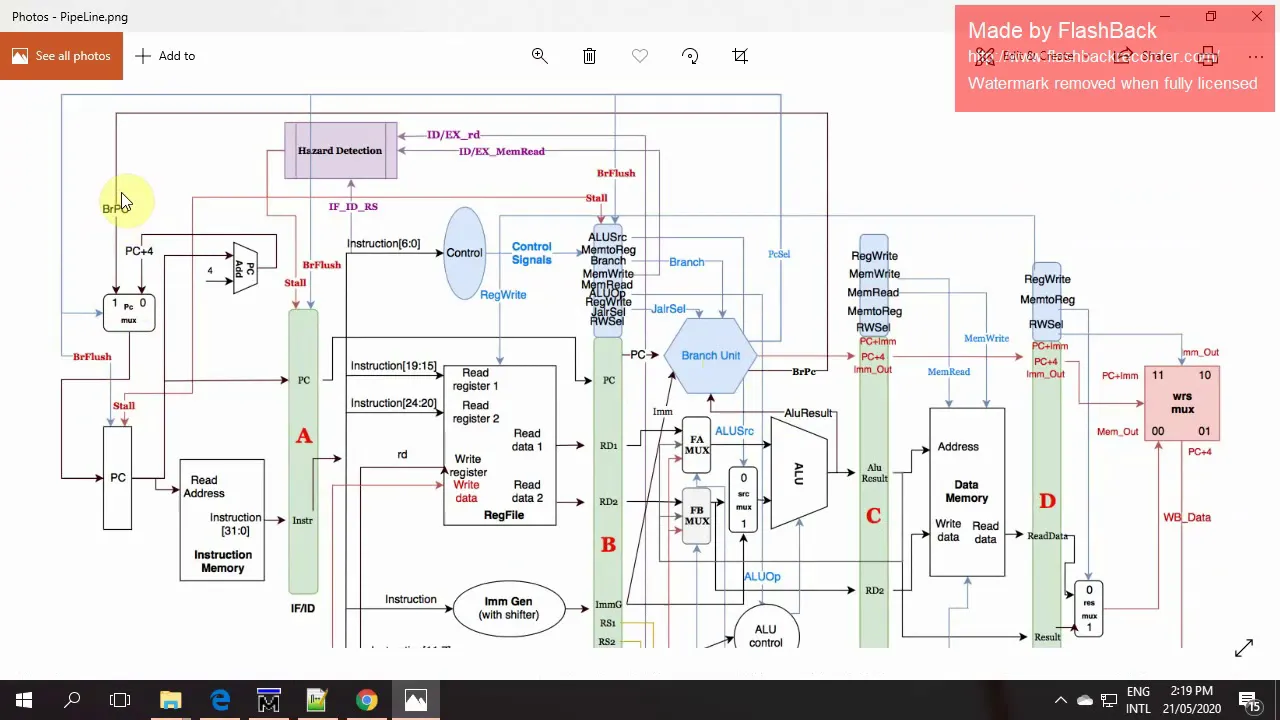This screenshot has width=1280, height=720.
Task: Rotate the image using the rotate icon
Action: coord(690,56)
